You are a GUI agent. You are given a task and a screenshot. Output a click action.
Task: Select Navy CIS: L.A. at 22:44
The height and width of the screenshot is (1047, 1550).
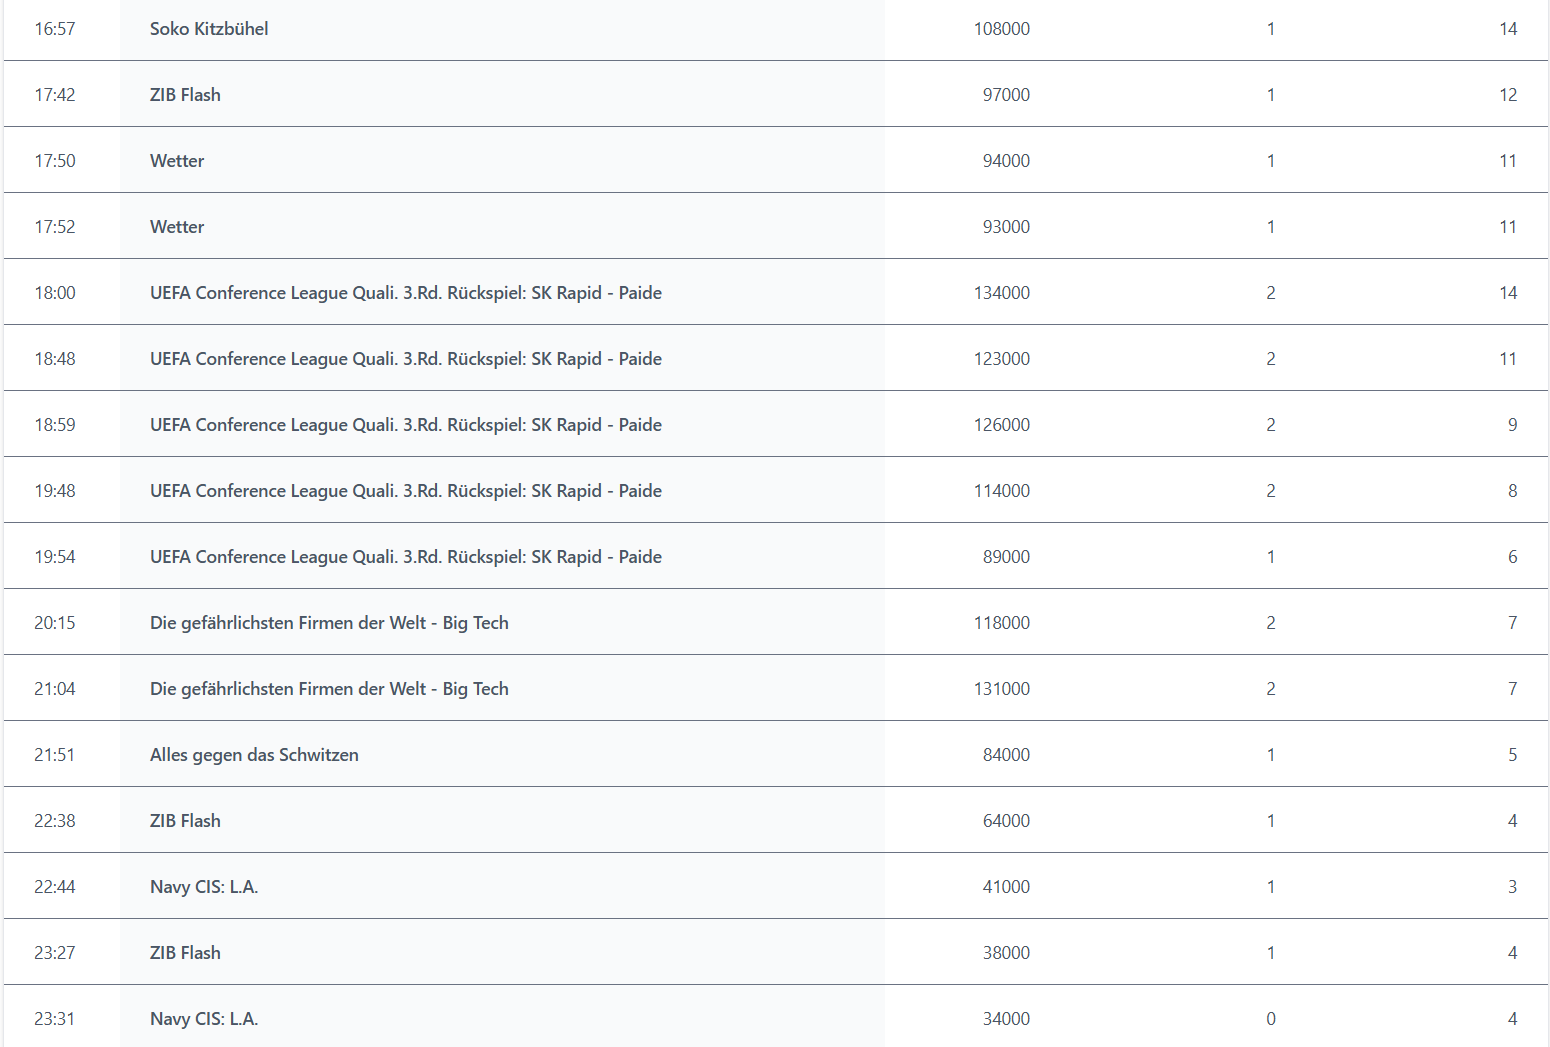click(204, 887)
